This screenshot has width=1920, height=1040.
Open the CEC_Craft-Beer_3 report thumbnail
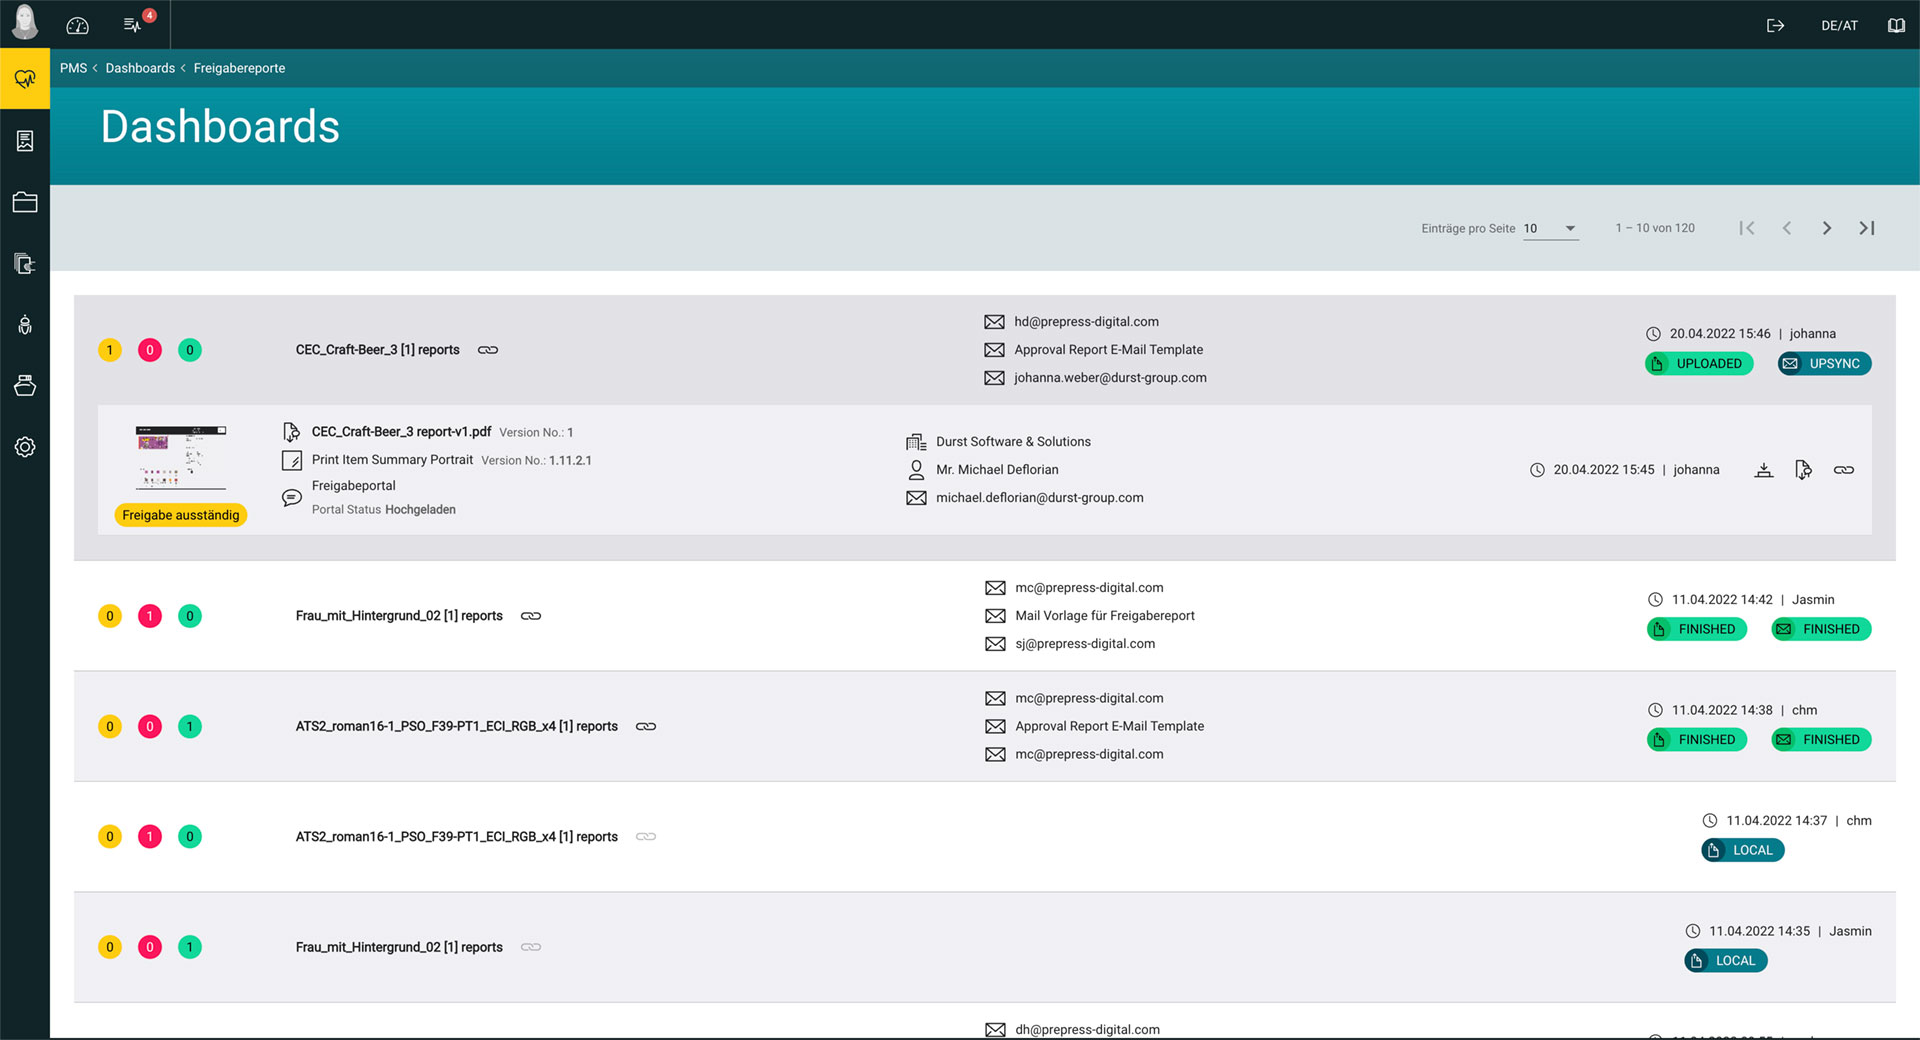point(181,457)
